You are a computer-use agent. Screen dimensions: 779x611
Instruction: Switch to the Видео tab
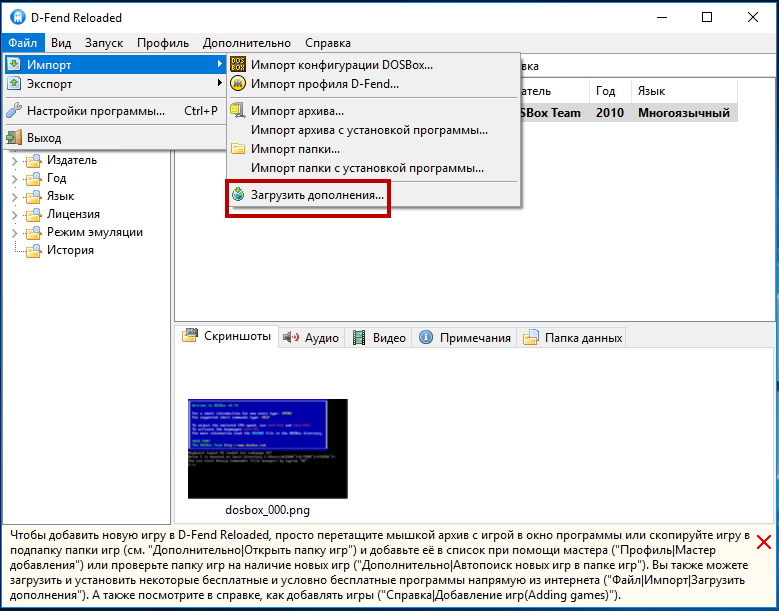pyautogui.click(x=379, y=338)
